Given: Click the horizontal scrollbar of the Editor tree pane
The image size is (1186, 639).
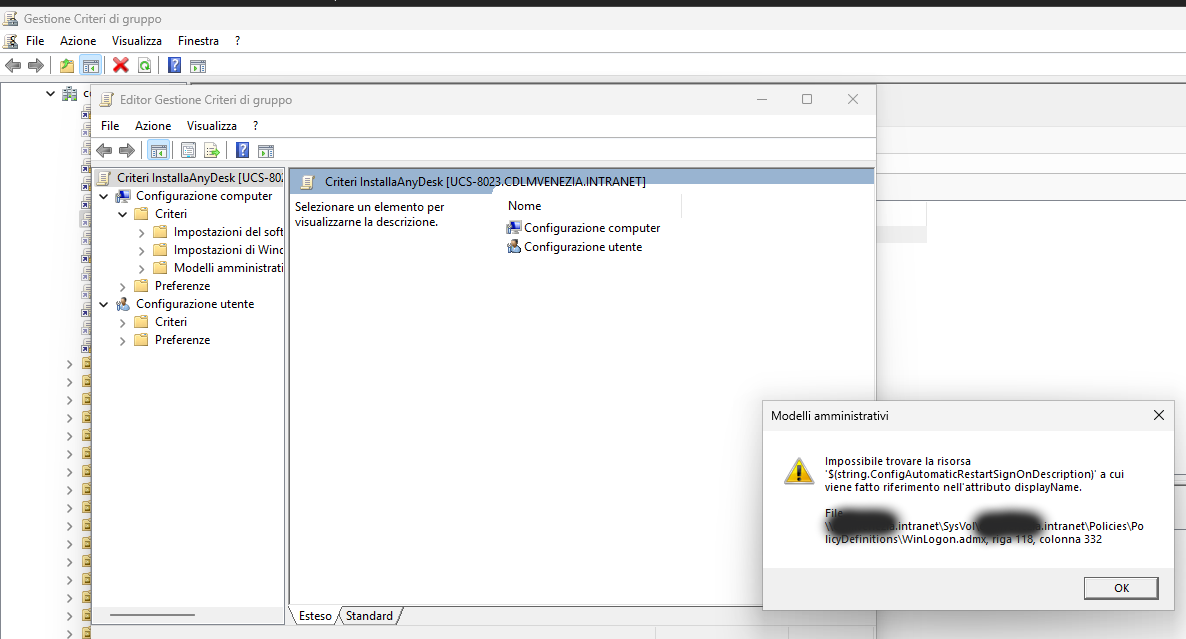Looking at the screenshot, I should click(x=152, y=615).
